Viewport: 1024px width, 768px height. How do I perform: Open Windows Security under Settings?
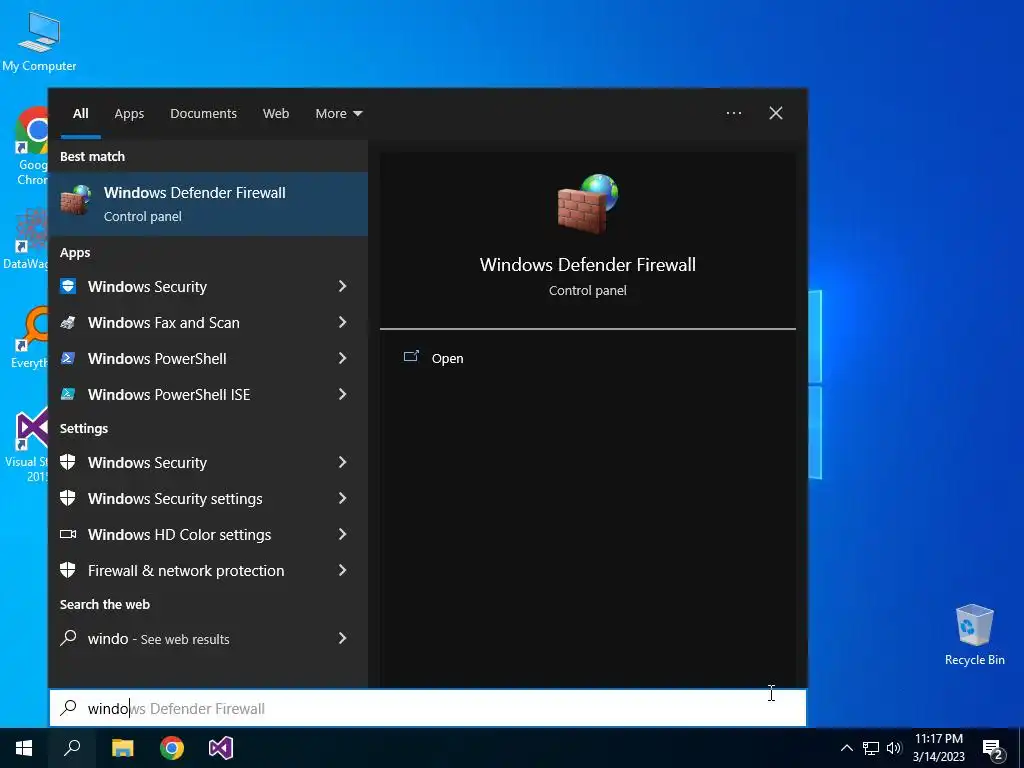(208, 462)
